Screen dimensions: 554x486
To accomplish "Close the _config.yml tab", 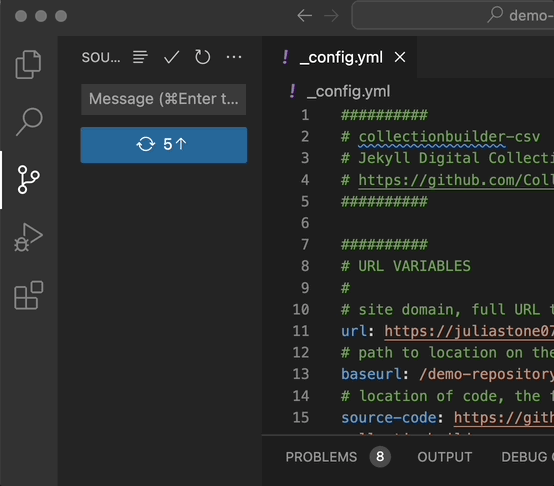I will click(400, 57).
